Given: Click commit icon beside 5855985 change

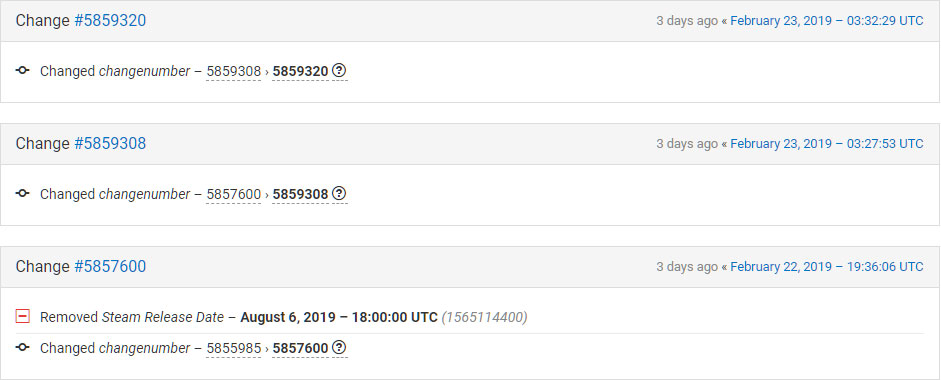Looking at the screenshot, I should 23,348.
